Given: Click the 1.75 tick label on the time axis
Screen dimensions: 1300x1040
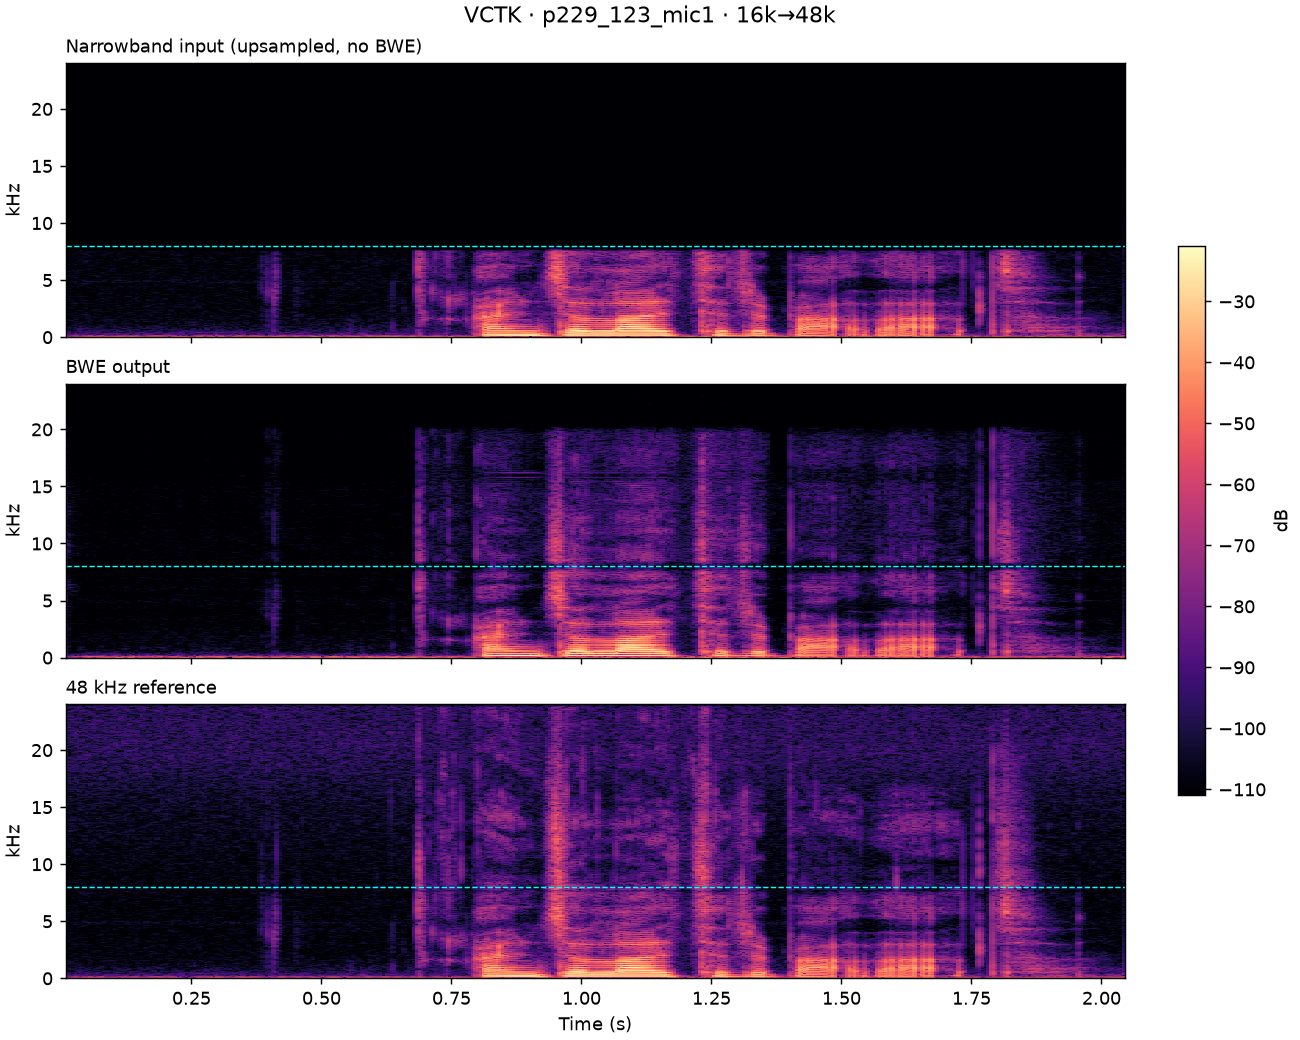Looking at the screenshot, I should (971, 998).
